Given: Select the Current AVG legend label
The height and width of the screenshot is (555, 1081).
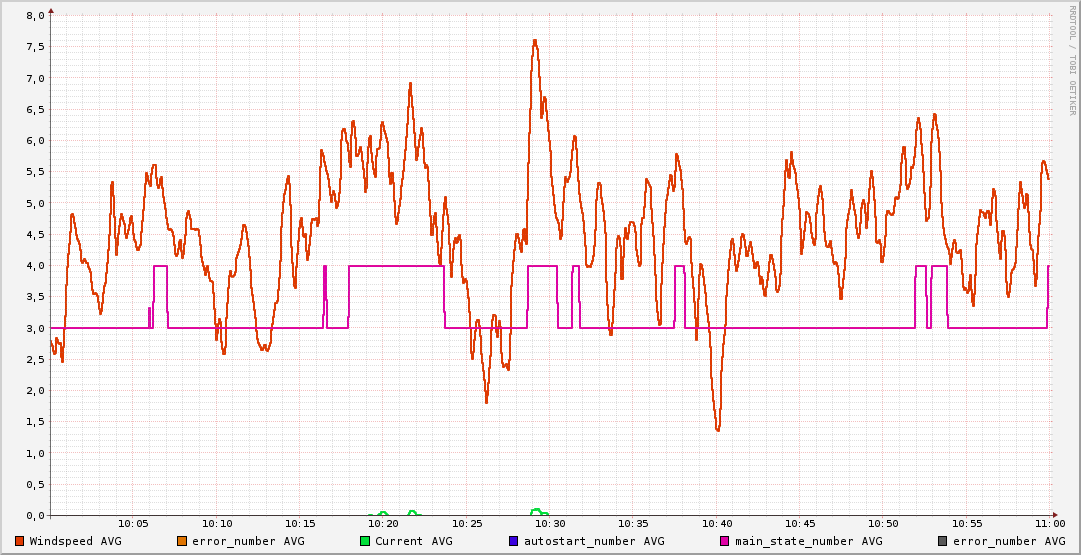Looking at the screenshot, I should tap(414, 541).
